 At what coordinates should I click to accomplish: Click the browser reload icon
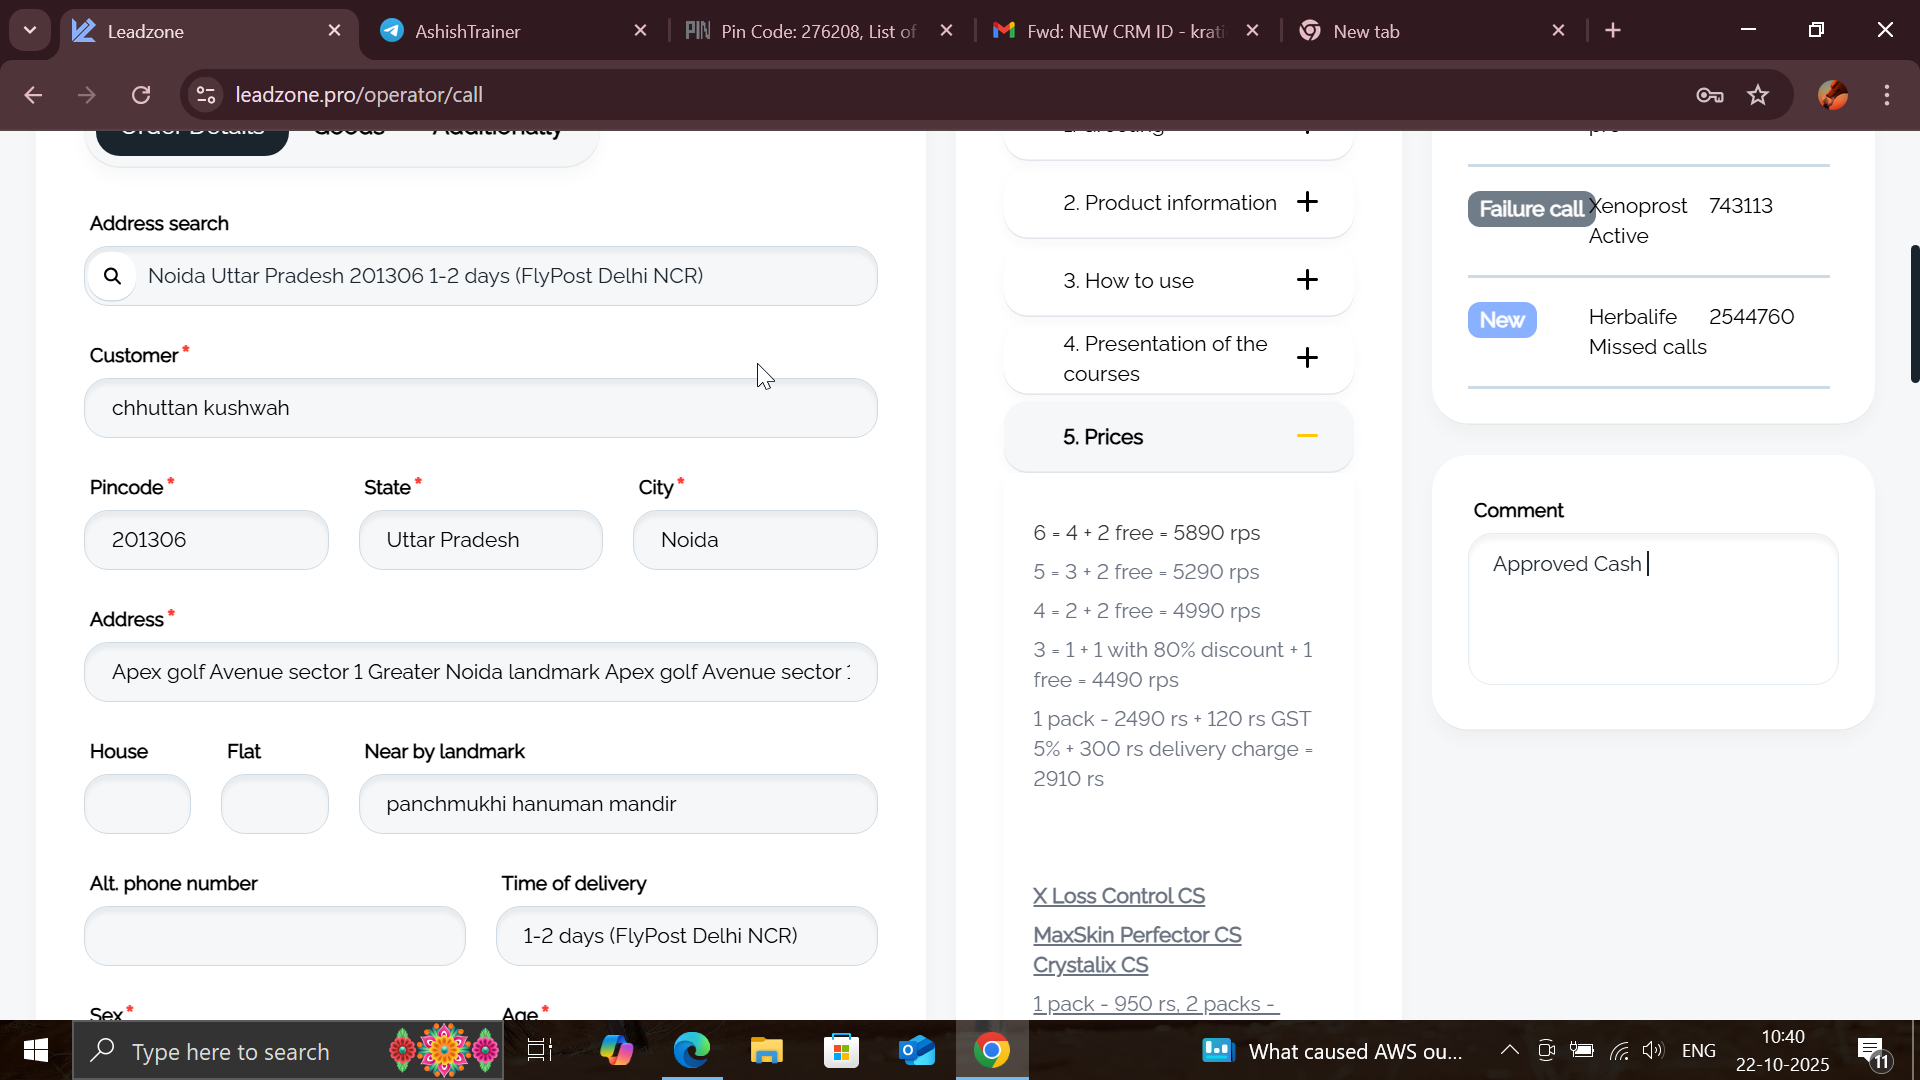point(141,95)
